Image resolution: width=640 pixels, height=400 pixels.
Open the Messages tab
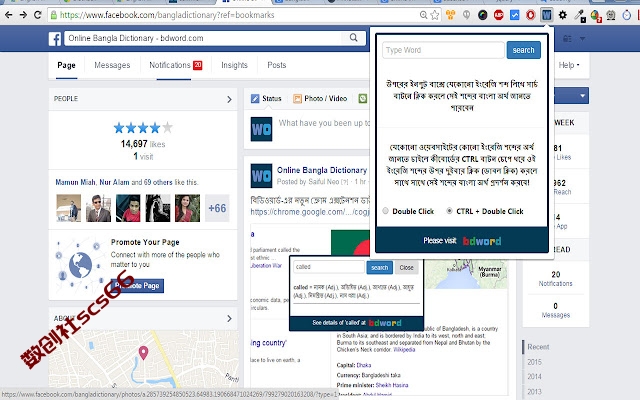click(112, 65)
